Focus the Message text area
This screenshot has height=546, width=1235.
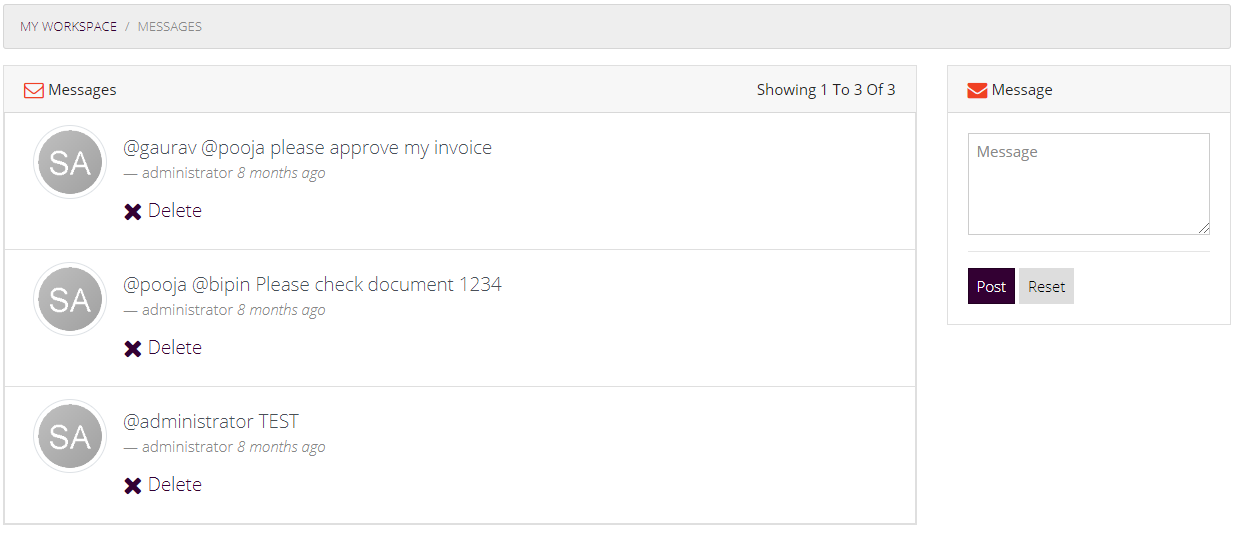[1089, 184]
